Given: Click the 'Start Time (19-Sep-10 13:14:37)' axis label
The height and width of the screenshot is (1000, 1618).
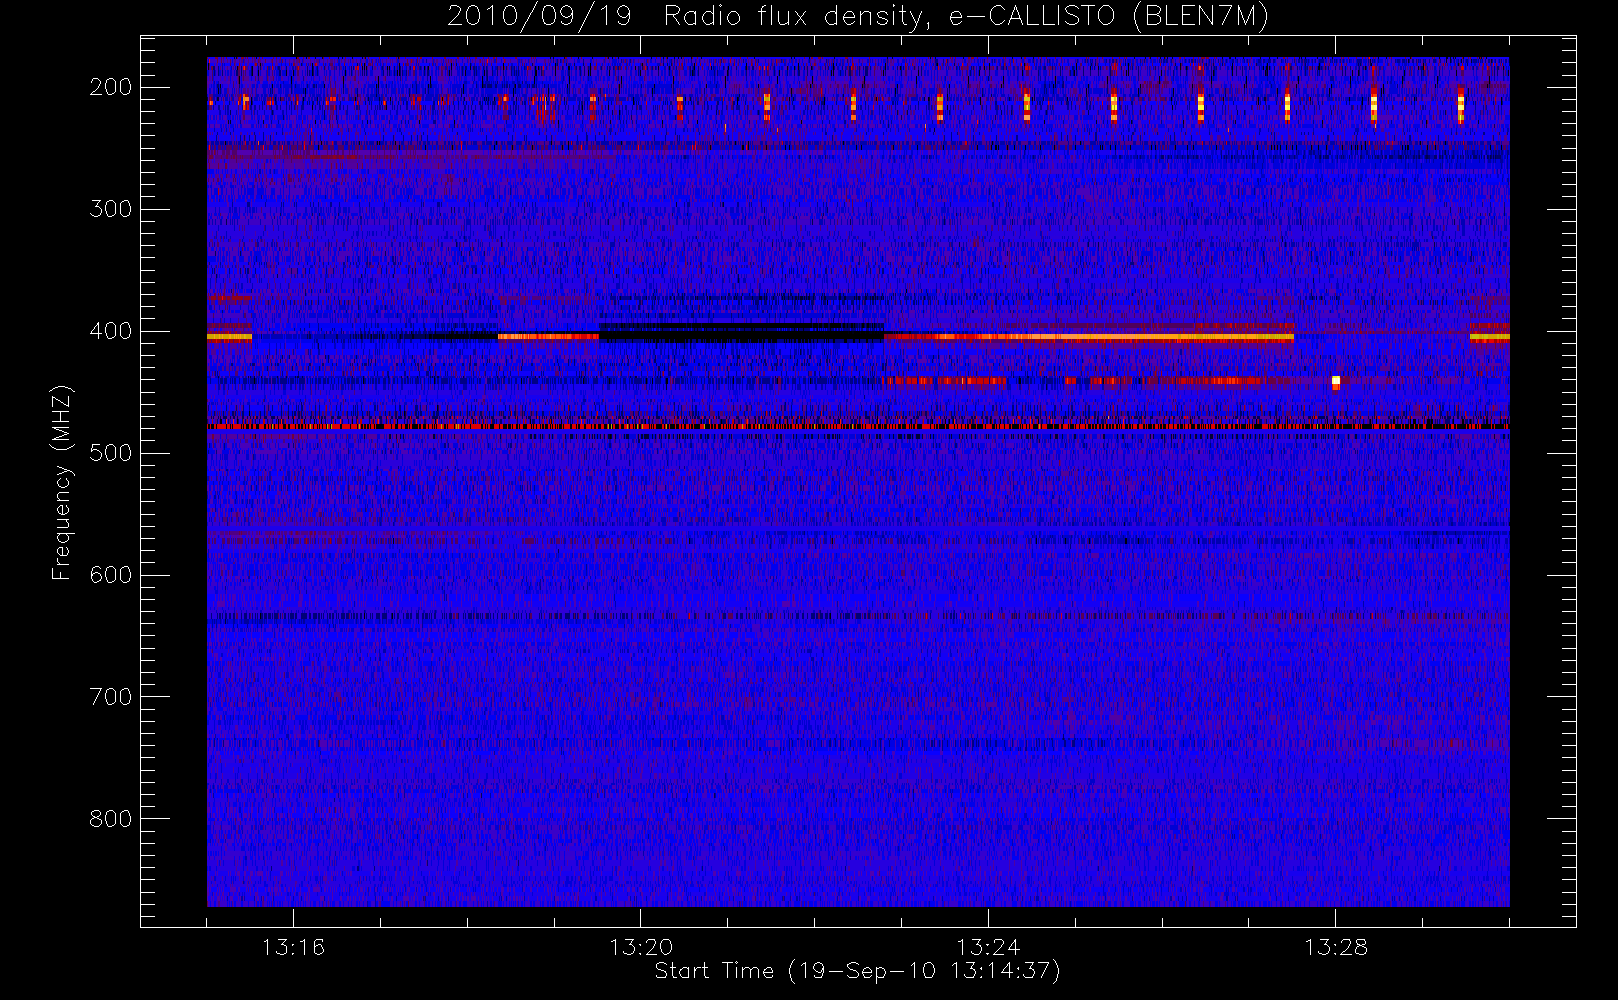Looking at the screenshot, I should [x=857, y=971].
